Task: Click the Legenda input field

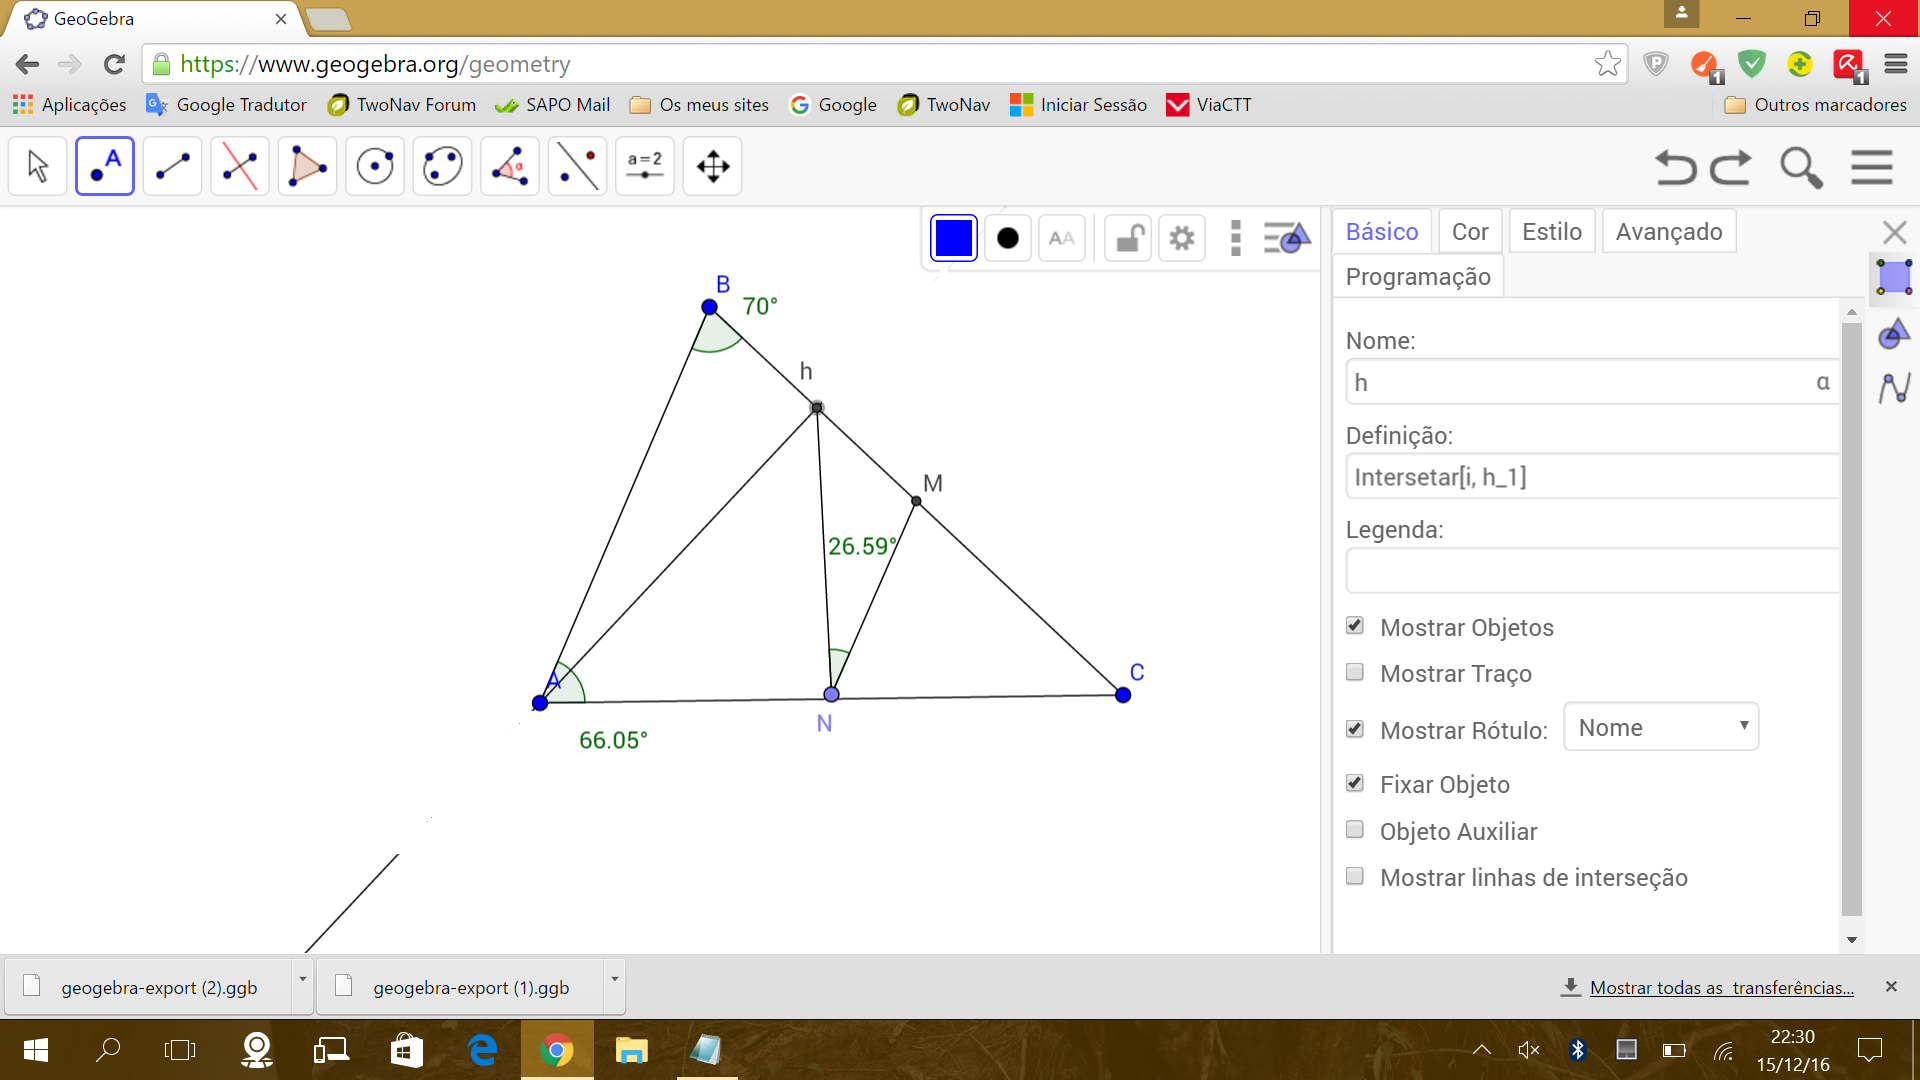Action: click(1592, 571)
